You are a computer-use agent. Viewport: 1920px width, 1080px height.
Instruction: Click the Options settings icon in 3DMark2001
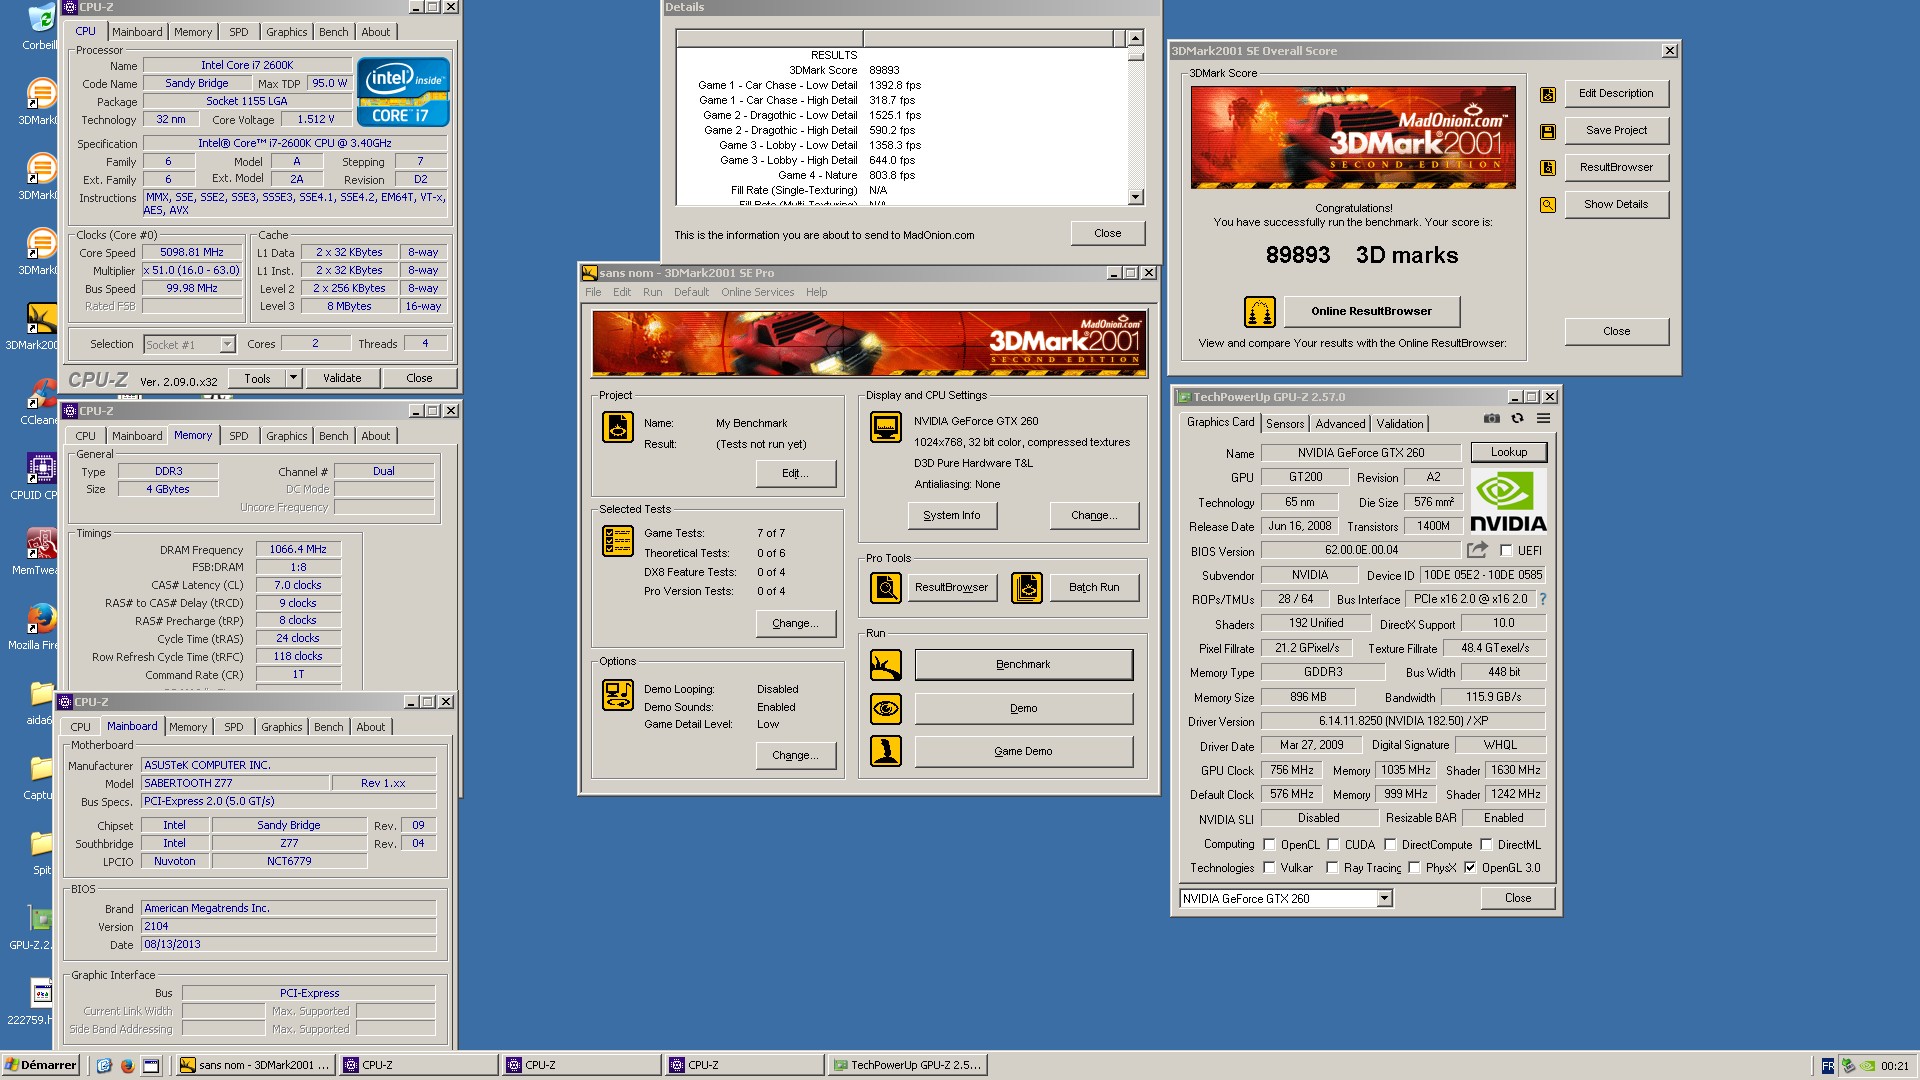click(618, 695)
